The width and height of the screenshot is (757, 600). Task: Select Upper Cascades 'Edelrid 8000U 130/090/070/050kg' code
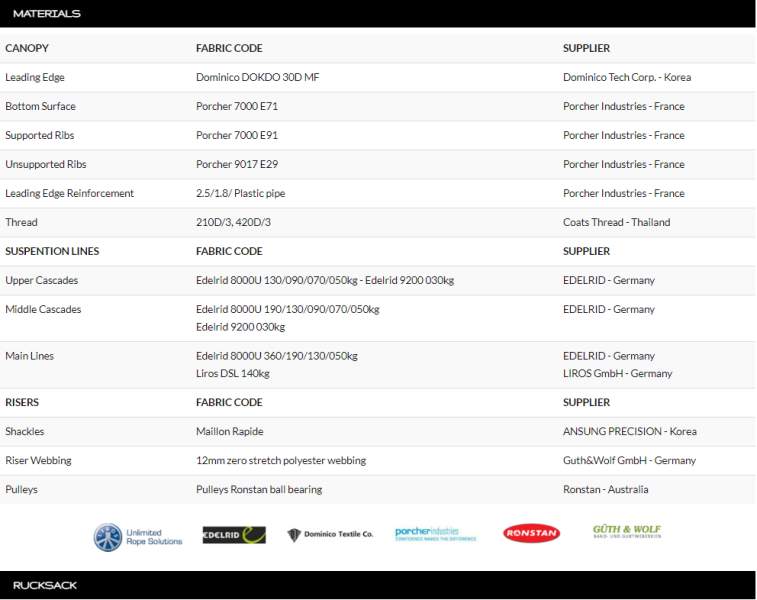click(x=277, y=280)
